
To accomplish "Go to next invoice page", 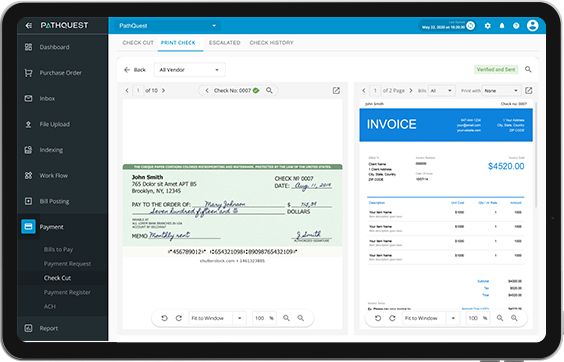I will coord(411,91).
